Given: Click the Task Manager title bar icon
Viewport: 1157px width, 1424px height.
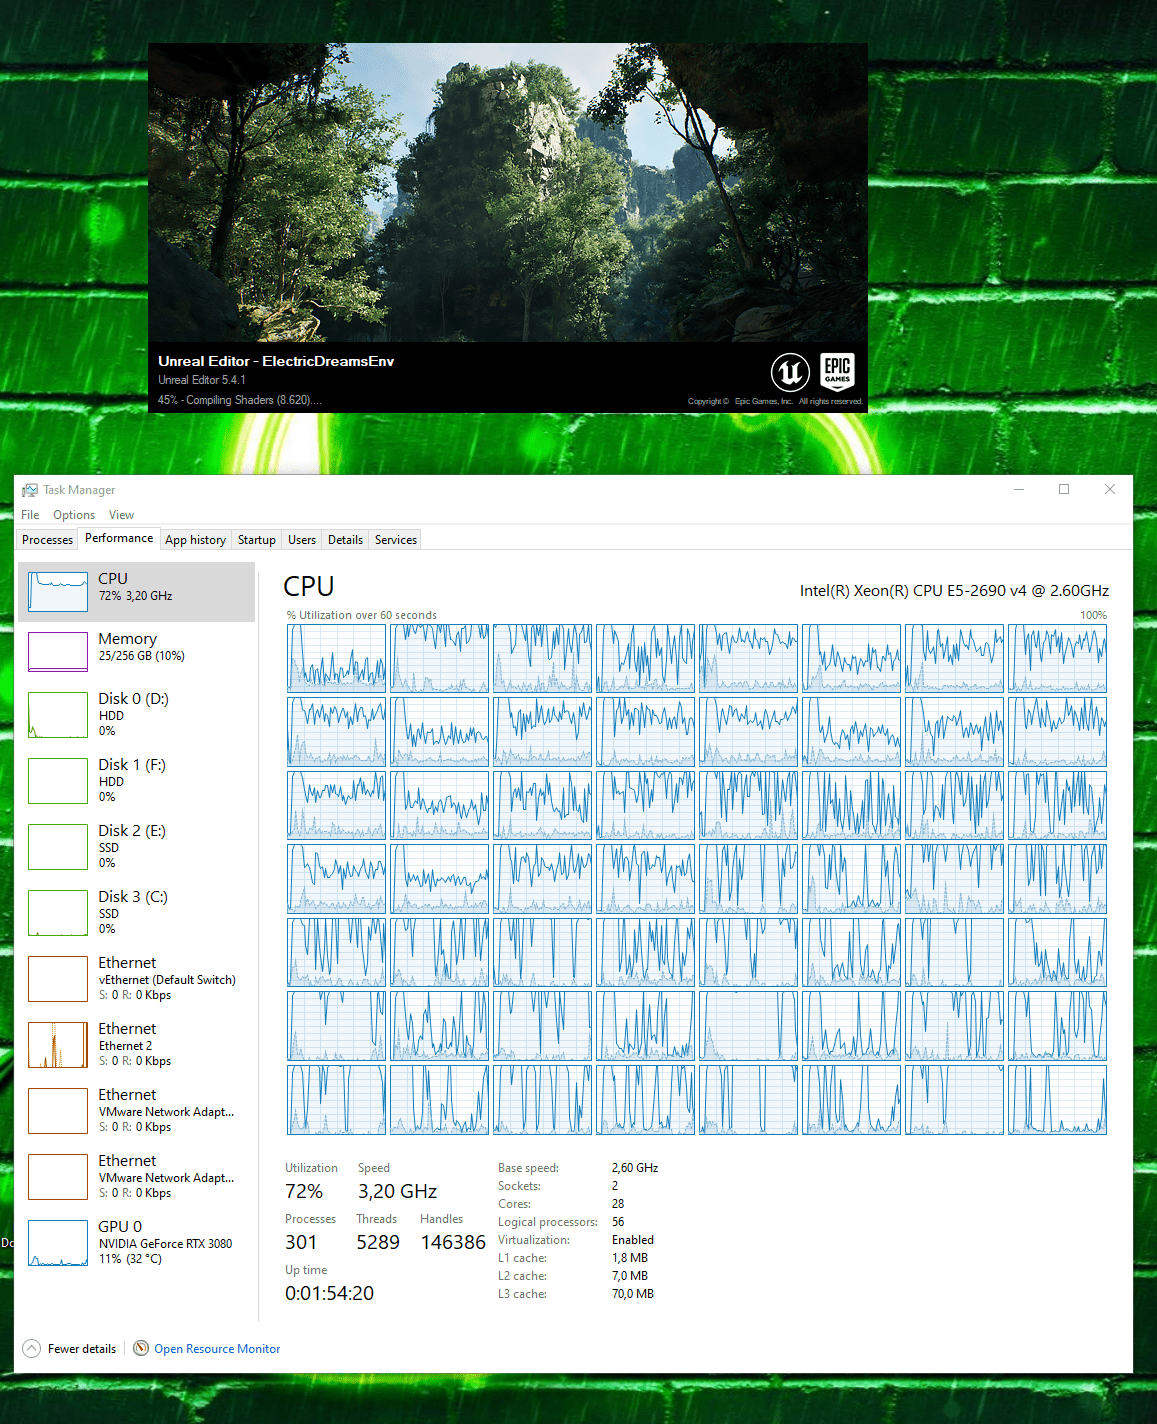Looking at the screenshot, I should [x=30, y=490].
